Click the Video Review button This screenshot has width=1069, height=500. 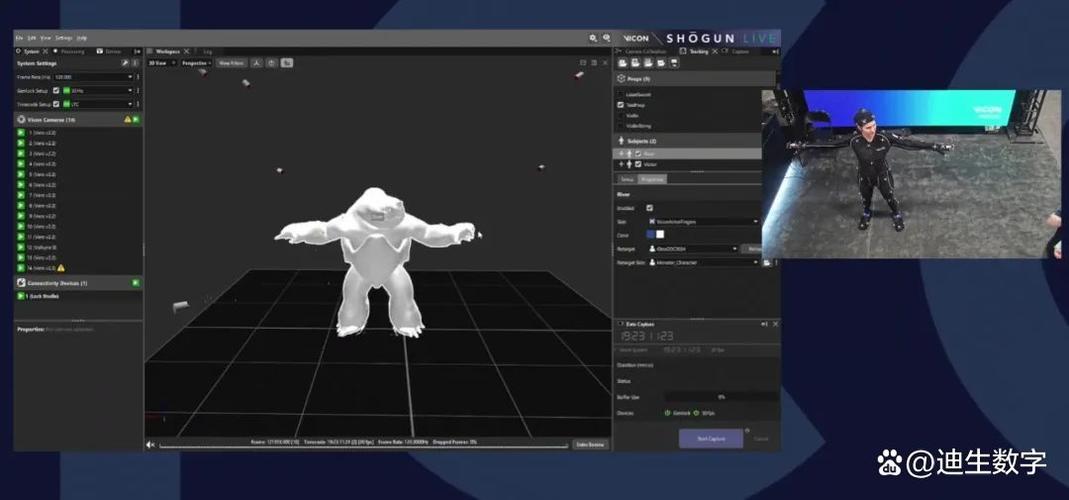click(x=590, y=445)
